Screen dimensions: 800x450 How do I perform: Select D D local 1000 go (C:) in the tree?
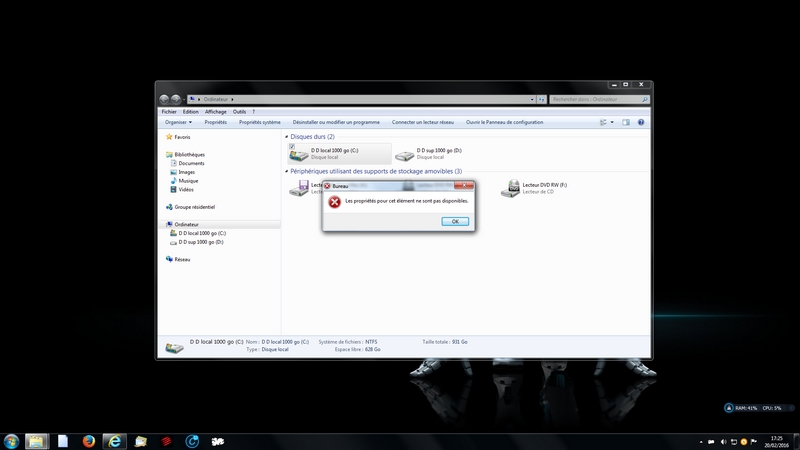202,233
